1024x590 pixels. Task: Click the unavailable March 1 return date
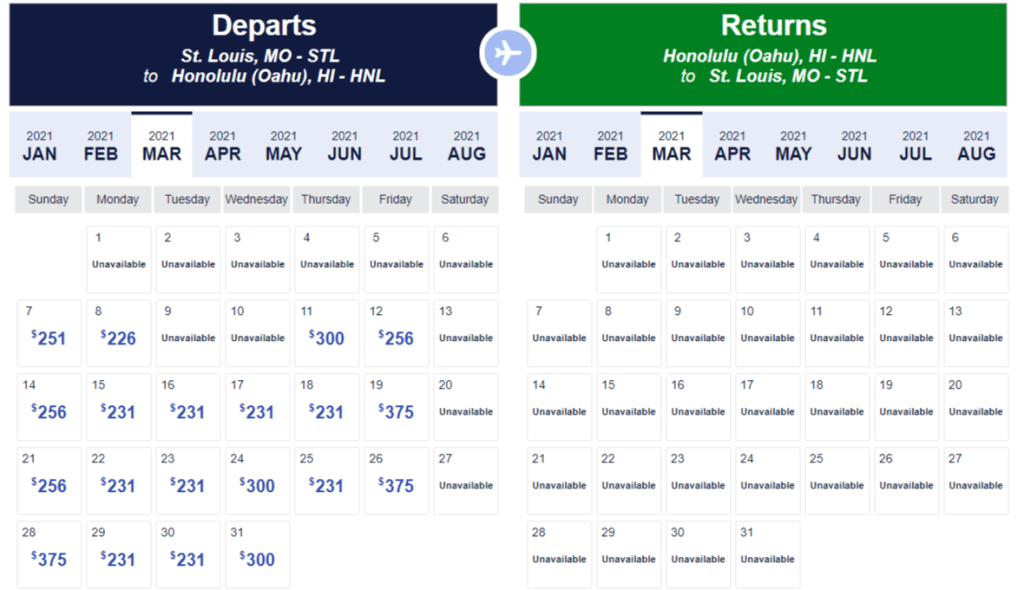[628, 259]
